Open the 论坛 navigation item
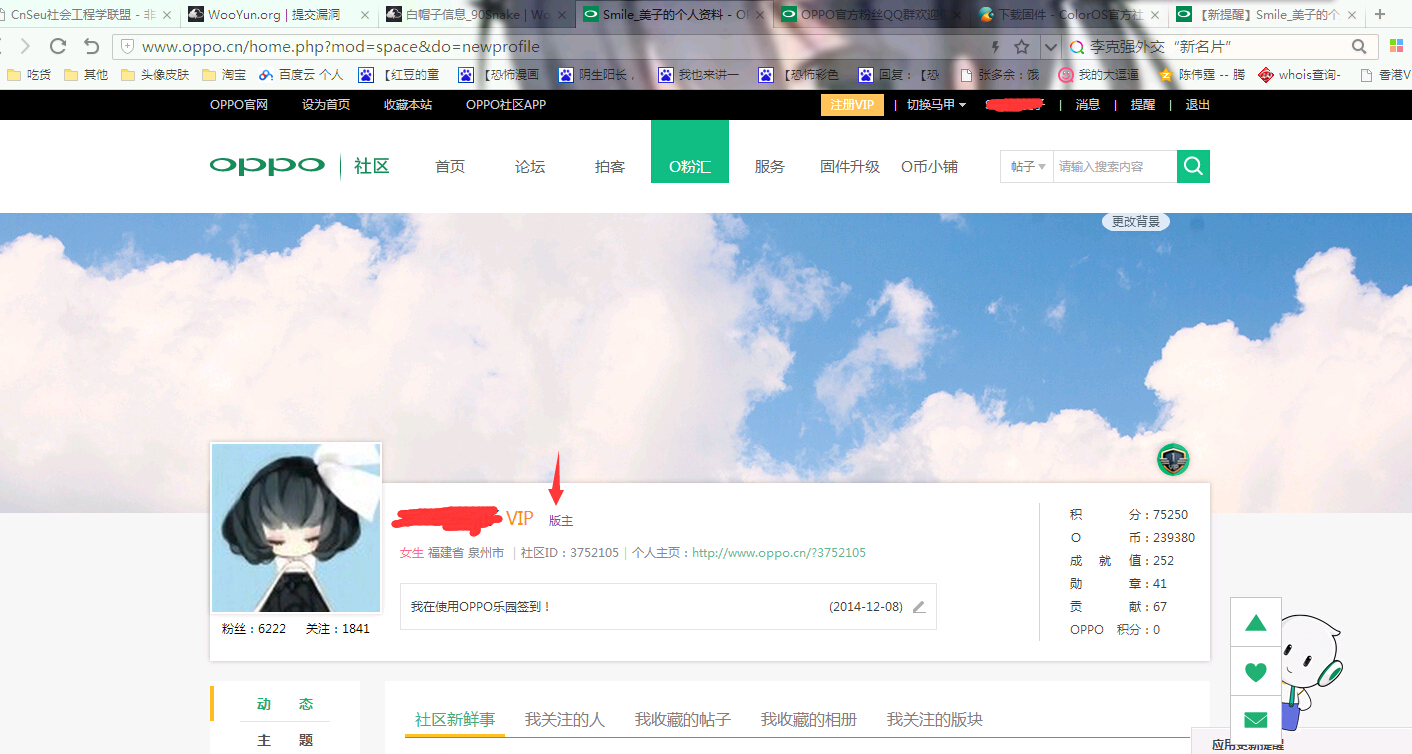This screenshot has height=754, width=1412. (x=530, y=167)
